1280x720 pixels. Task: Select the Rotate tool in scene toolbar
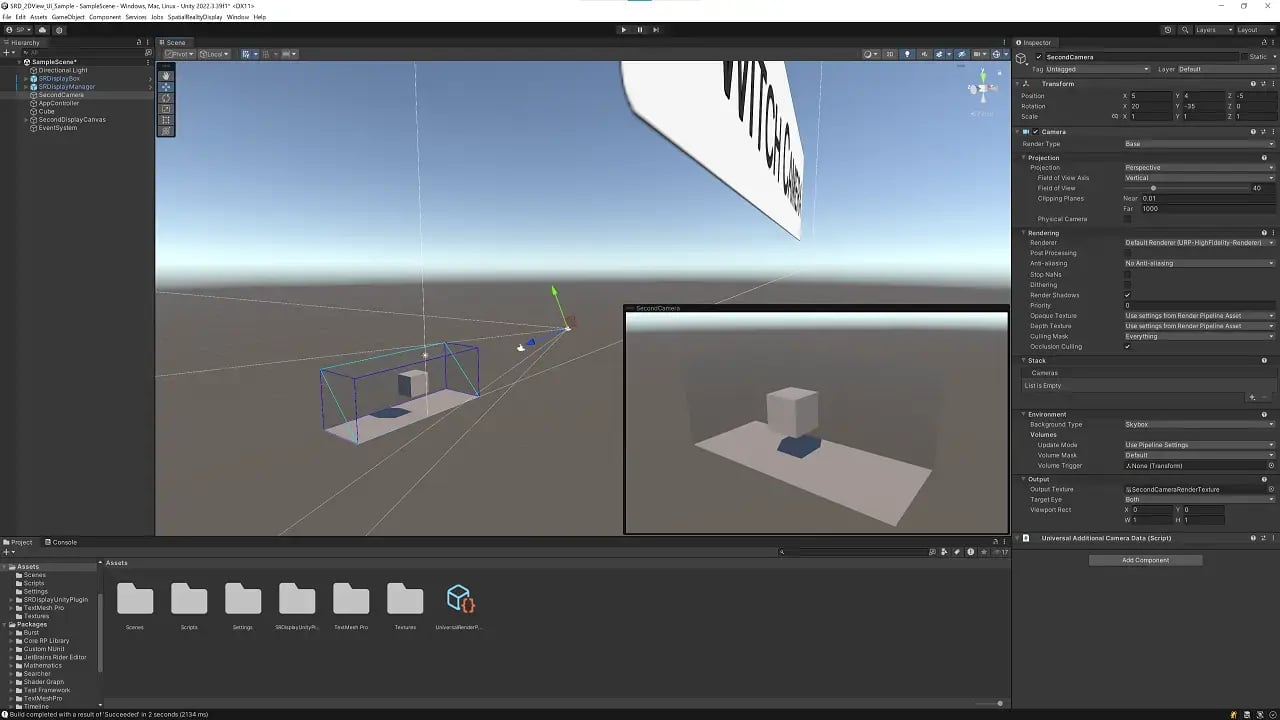click(x=166, y=98)
